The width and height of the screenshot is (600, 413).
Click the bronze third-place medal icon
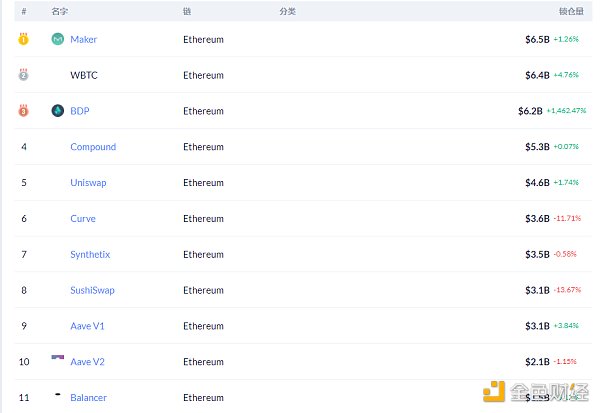coord(23,111)
